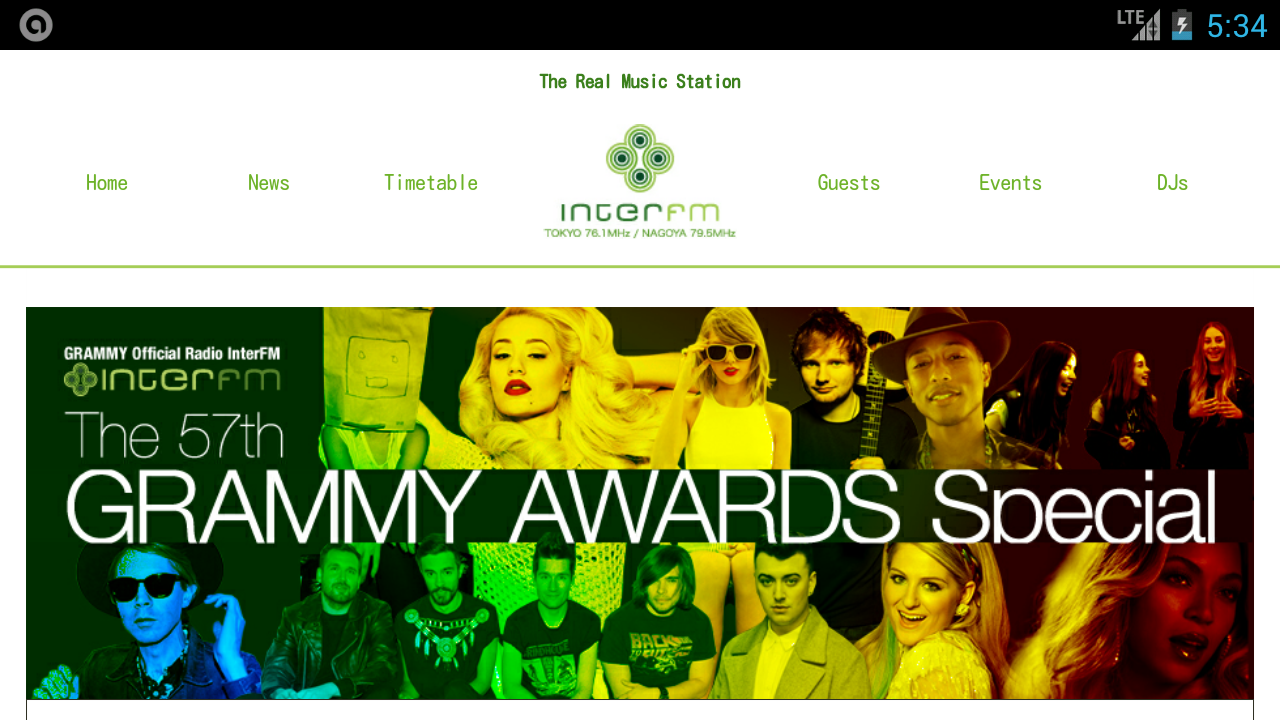Screen dimensions: 1280x720
Task: Tap the charging battery icon
Action: click(x=1182, y=24)
